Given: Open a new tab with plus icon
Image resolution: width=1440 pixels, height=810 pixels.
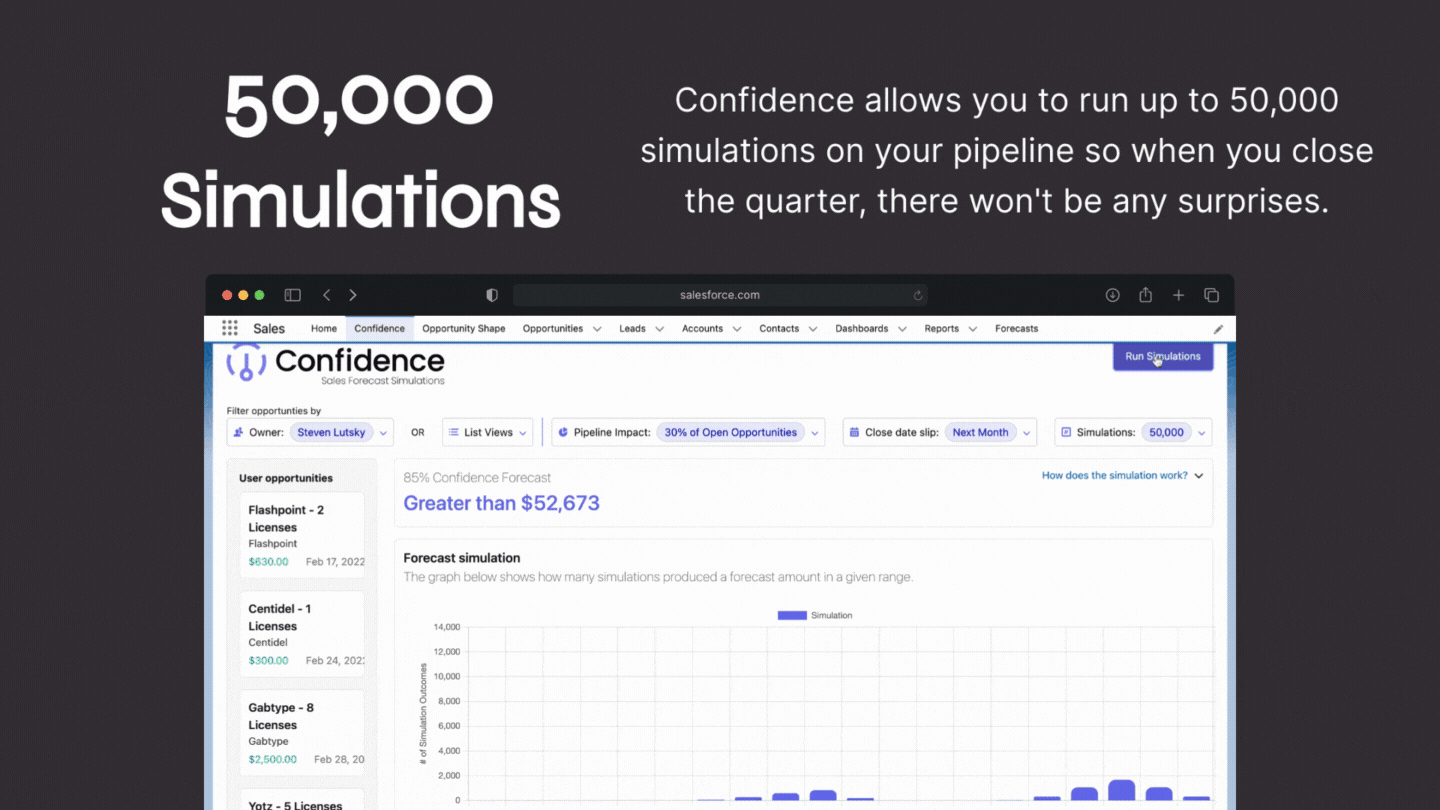Looking at the screenshot, I should (1178, 295).
